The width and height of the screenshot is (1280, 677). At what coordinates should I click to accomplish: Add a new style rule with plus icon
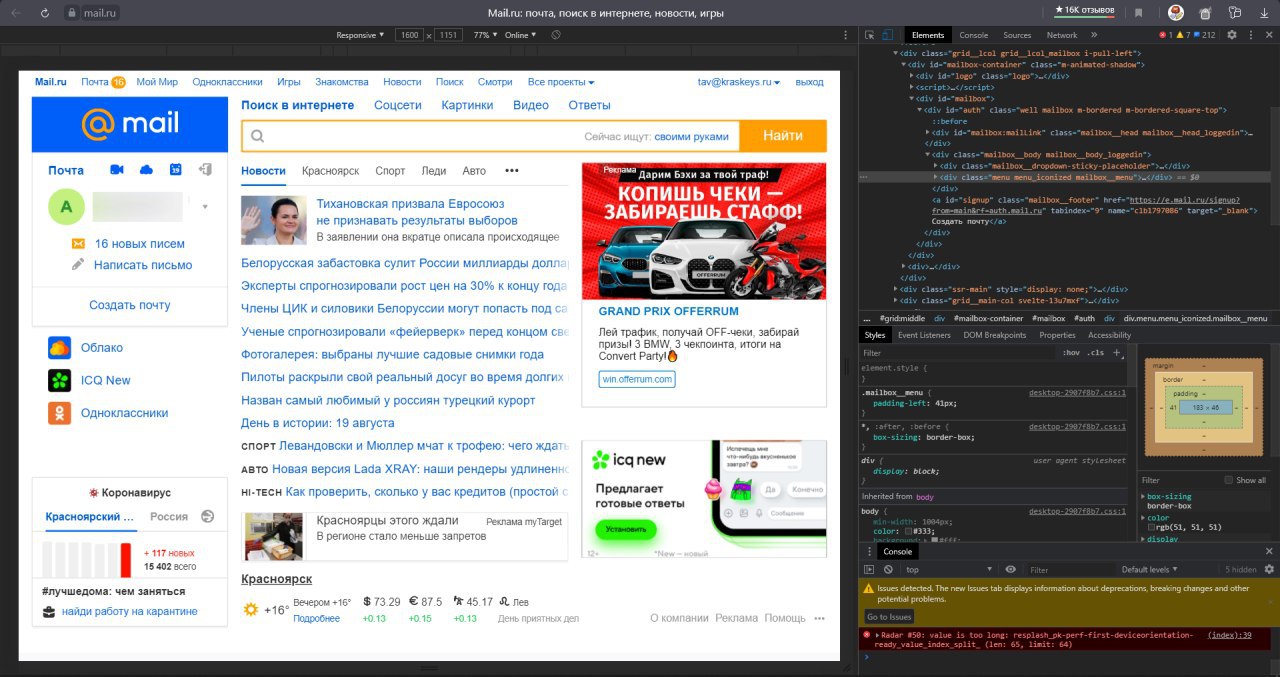click(x=1117, y=352)
